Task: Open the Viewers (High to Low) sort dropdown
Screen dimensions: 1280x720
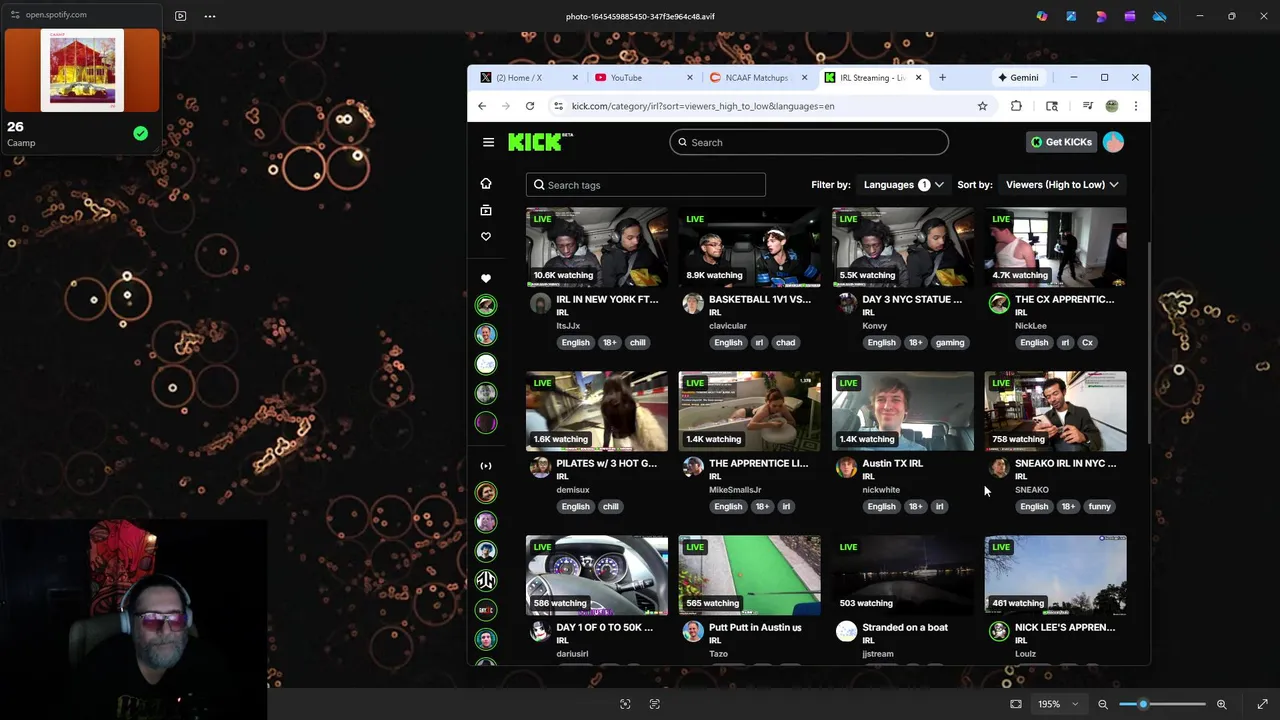Action: 1062,184
